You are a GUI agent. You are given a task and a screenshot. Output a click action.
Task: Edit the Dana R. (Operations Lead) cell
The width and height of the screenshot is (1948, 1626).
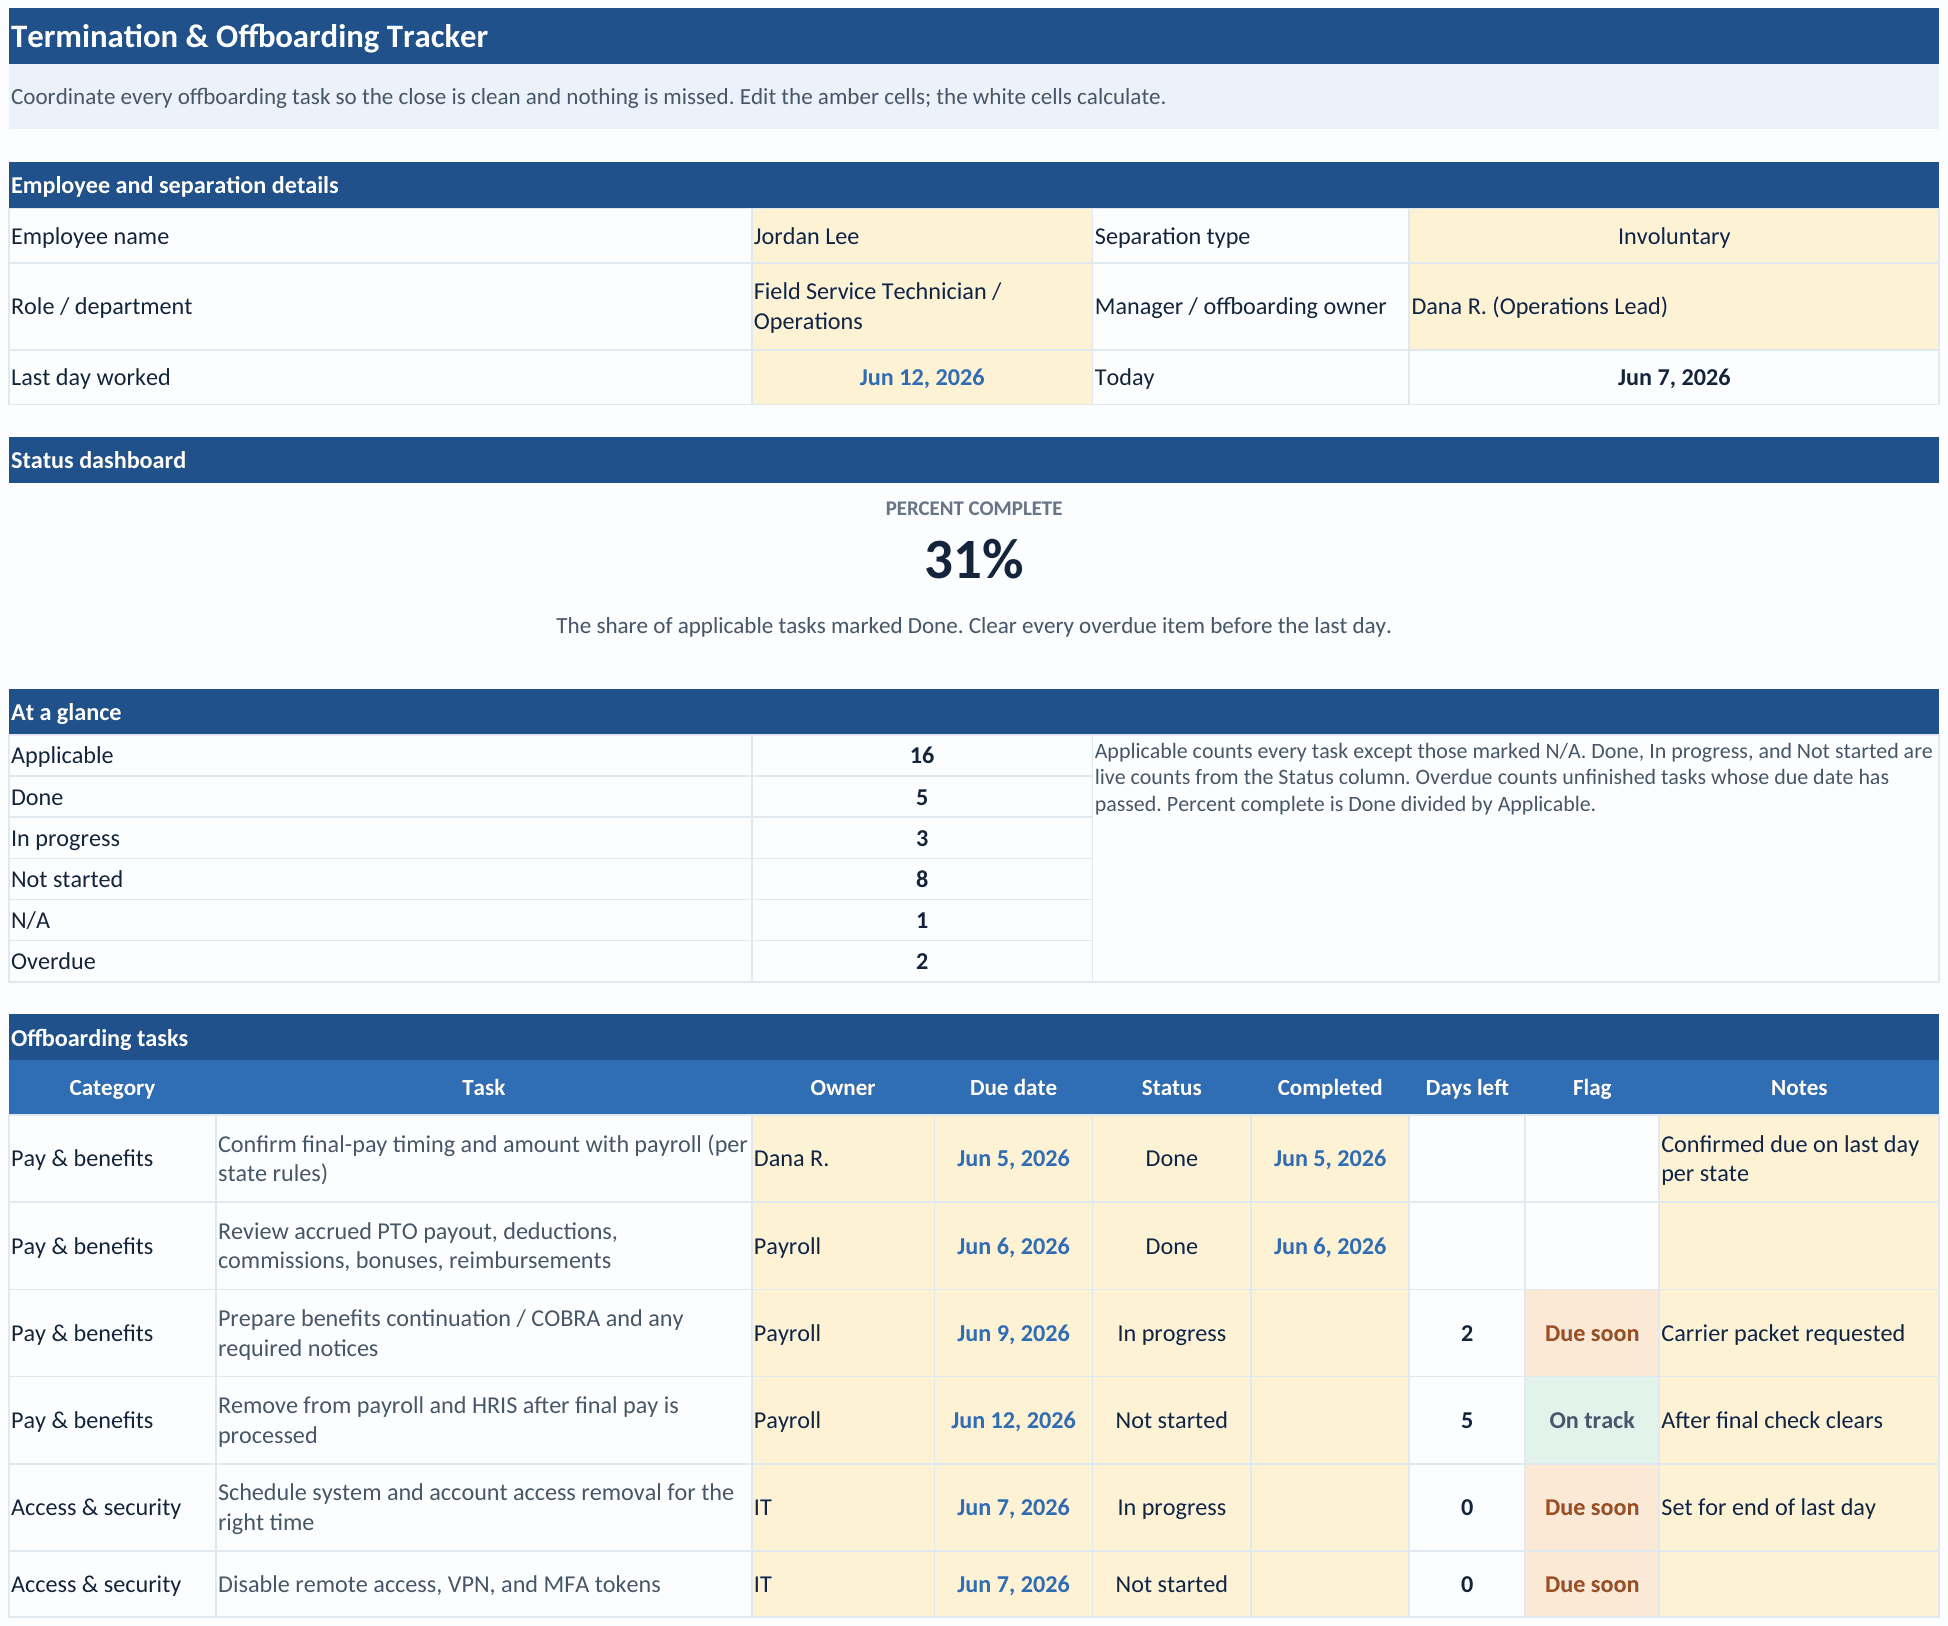pos(1673,306)
